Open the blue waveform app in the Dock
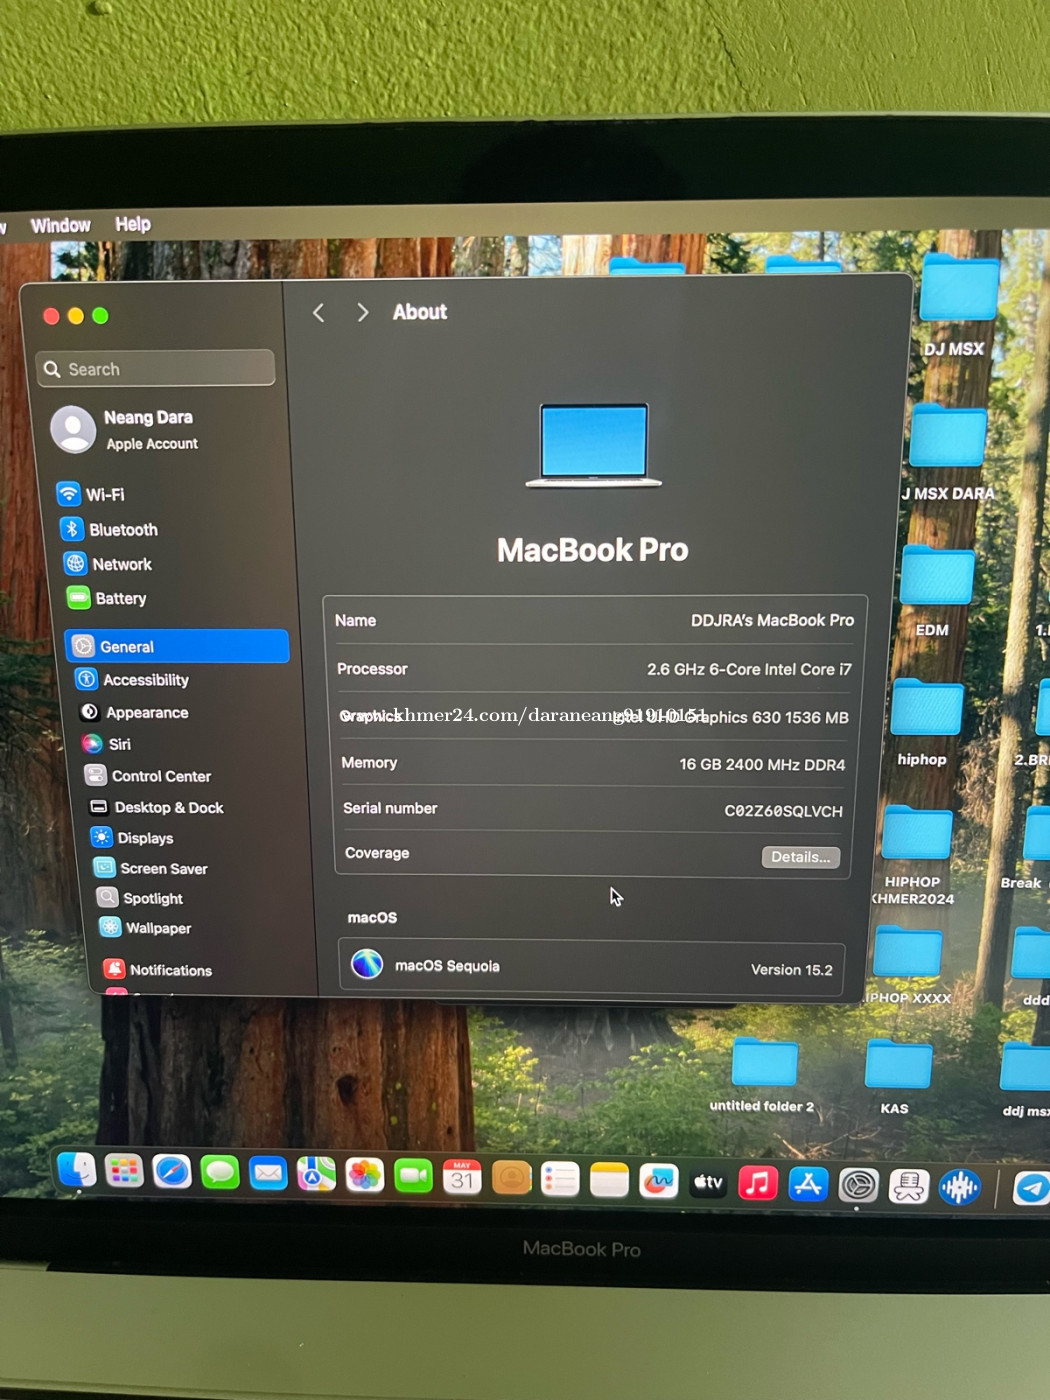 click(x=959, y=1188)
